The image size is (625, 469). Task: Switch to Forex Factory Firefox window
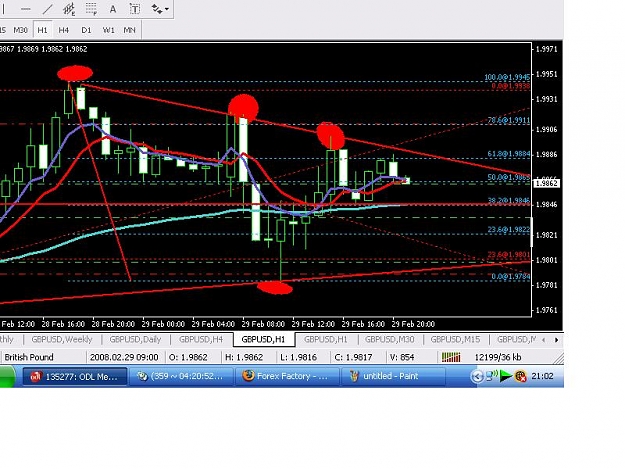(287, 376)
